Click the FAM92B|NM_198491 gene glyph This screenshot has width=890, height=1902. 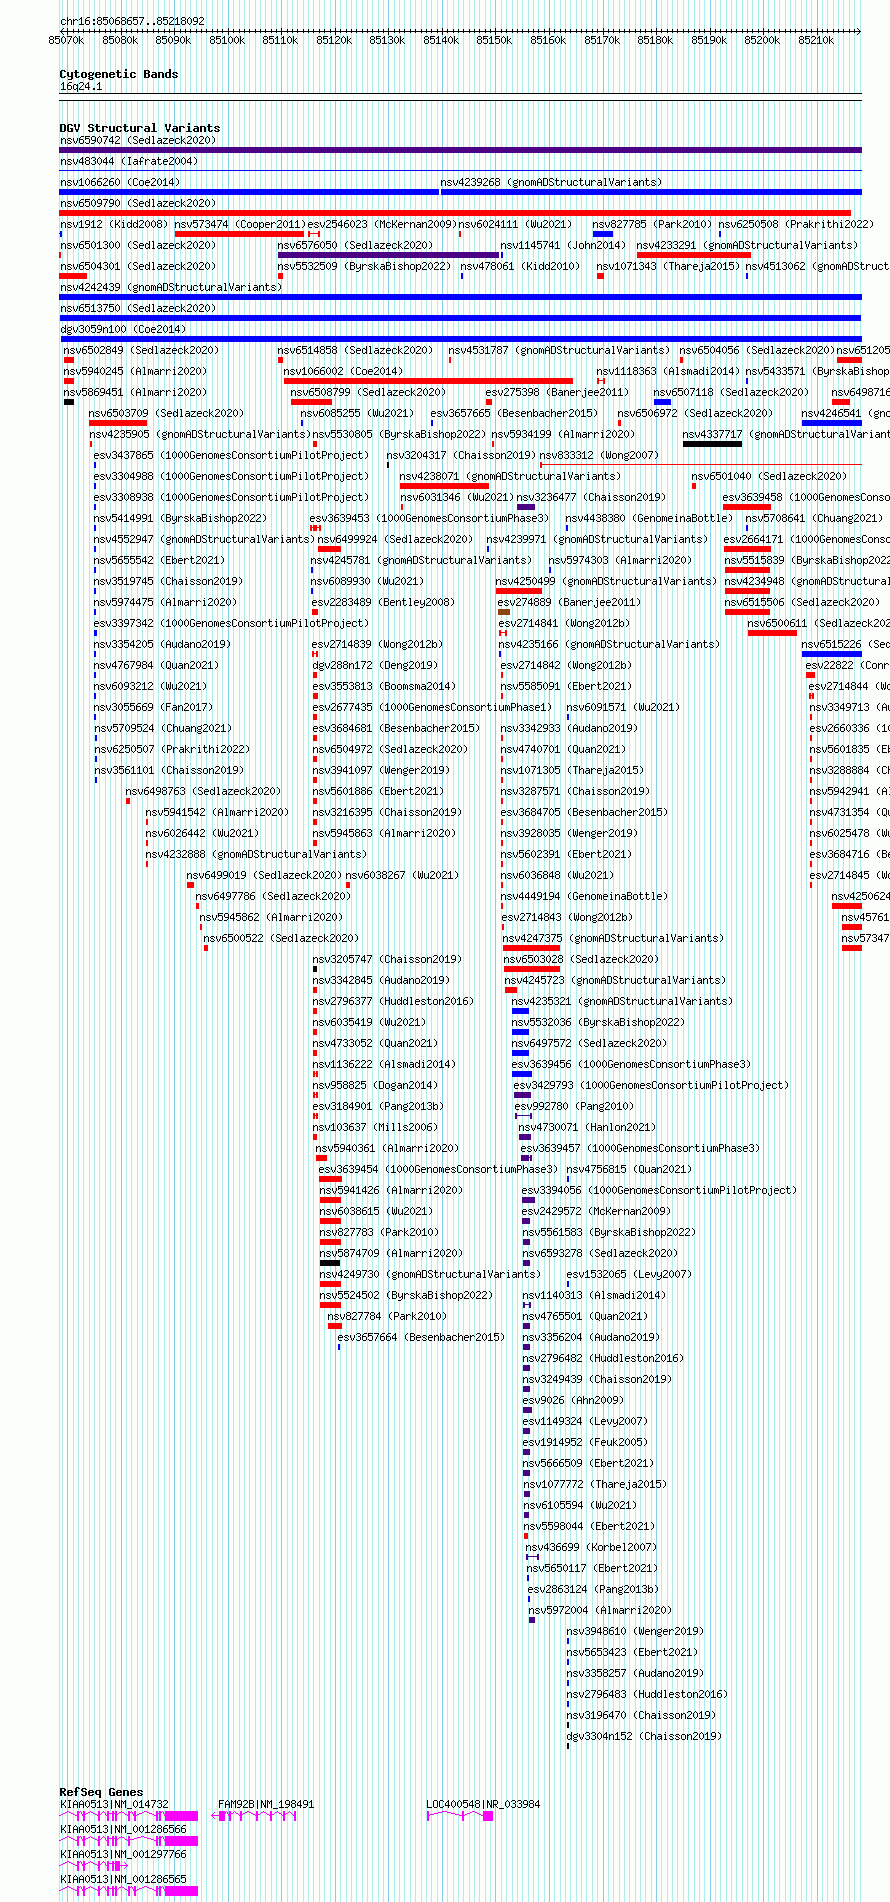254,1815
